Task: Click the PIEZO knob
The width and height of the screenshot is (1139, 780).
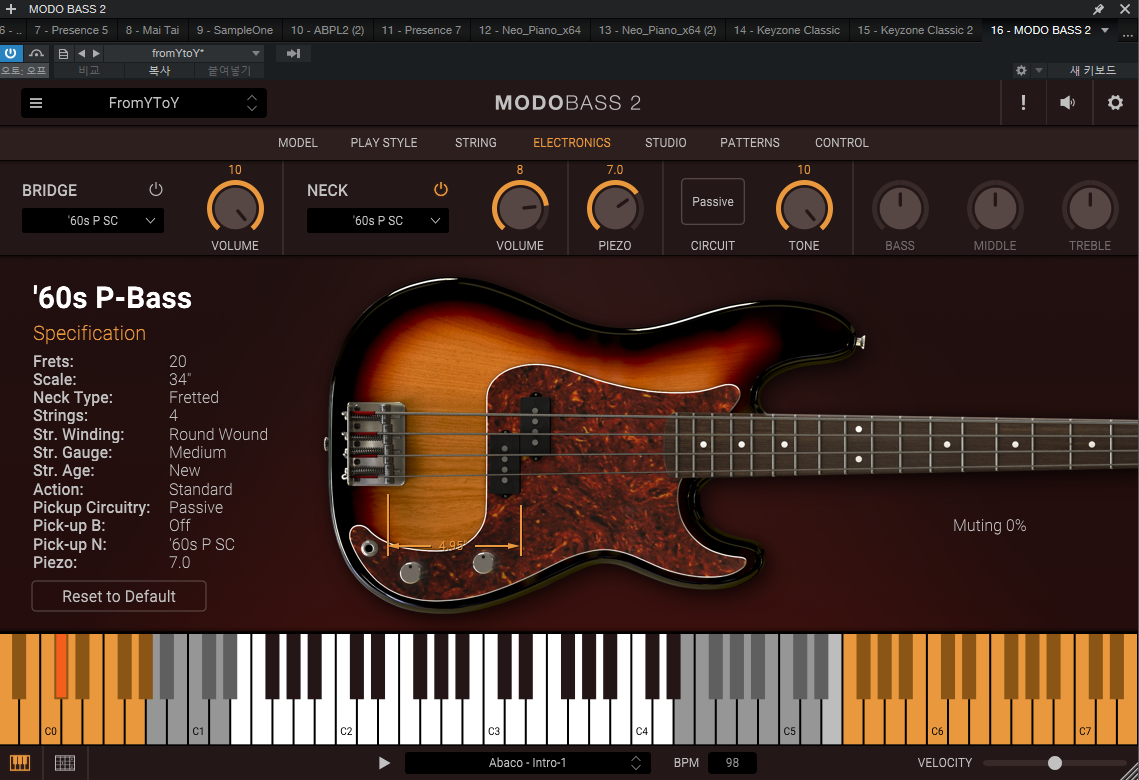Action: pos(615,208)
